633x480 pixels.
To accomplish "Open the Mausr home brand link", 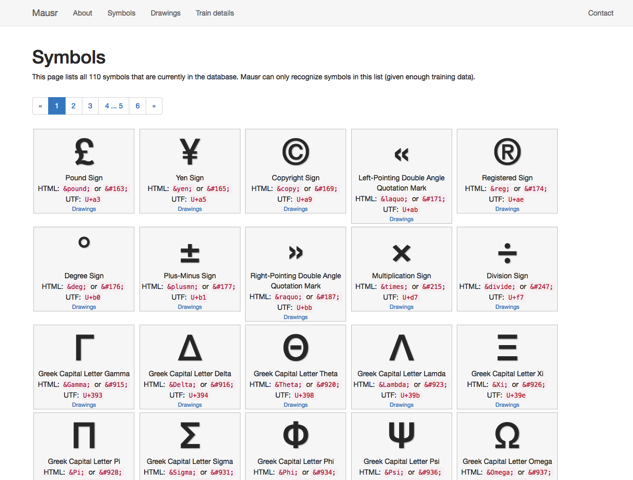I will click(45, 13).
